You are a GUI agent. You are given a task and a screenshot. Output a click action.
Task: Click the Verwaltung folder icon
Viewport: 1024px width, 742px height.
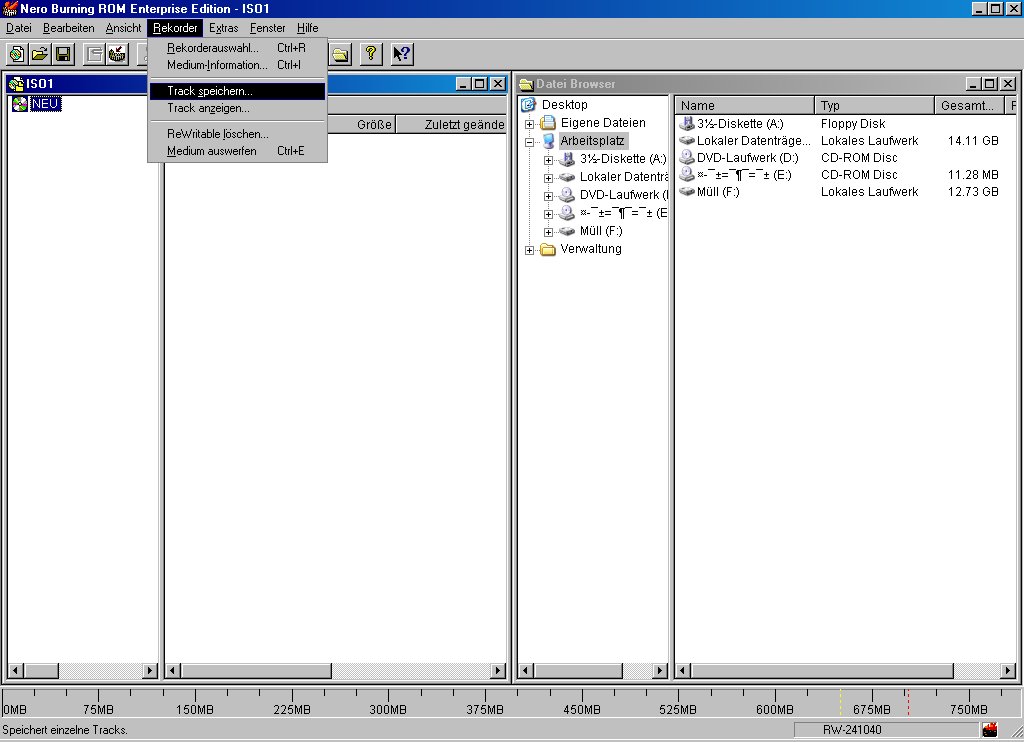549,249
